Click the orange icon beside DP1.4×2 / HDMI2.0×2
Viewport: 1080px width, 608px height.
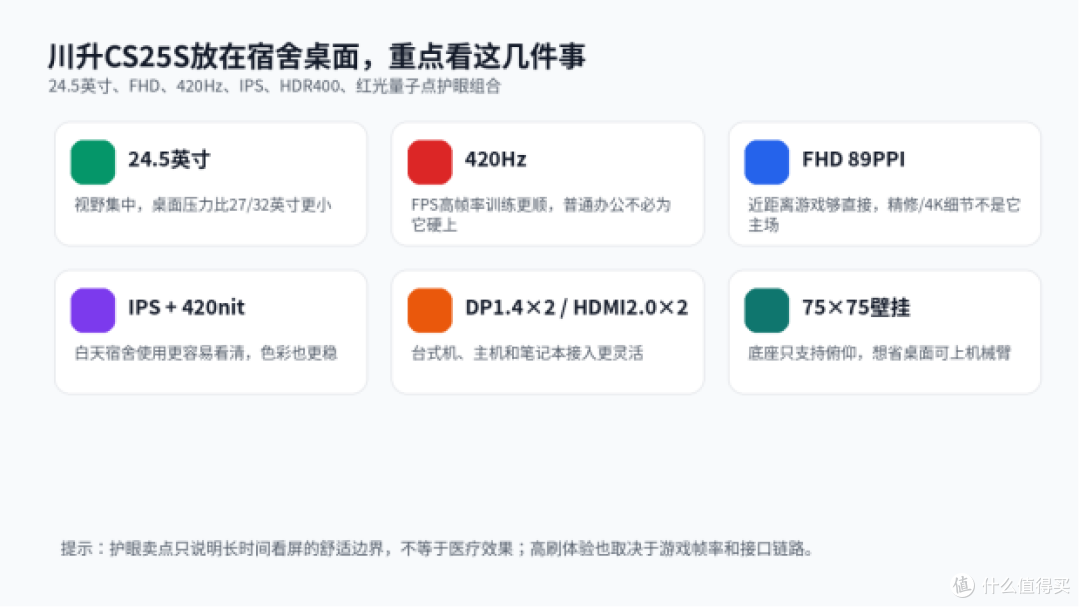[x=430, y=311]
